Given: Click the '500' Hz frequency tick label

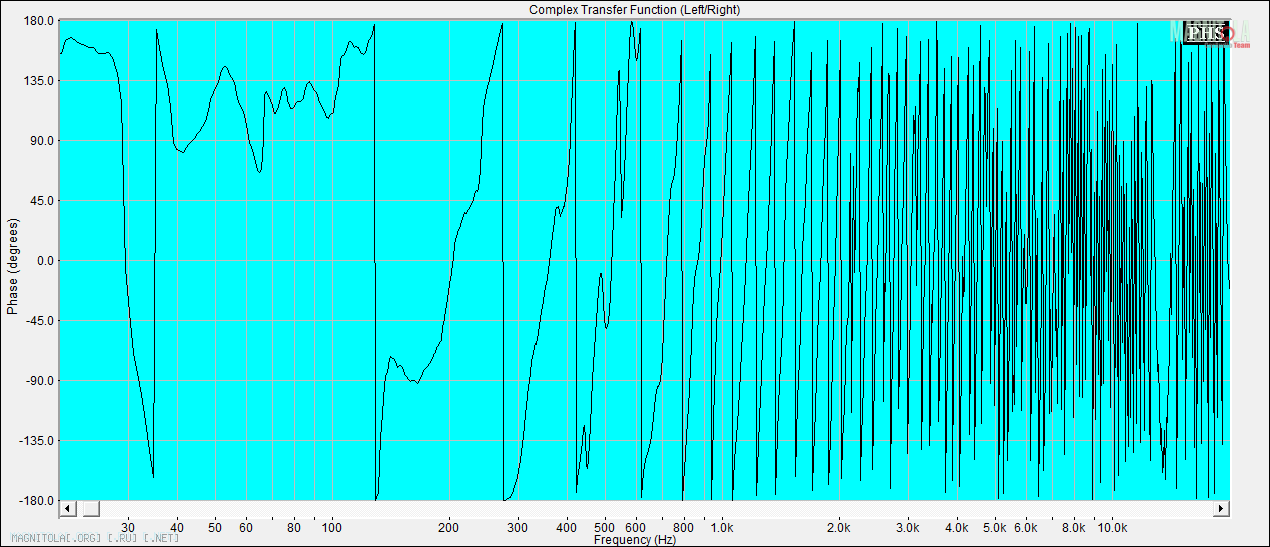Looking at the screenshot, I should (x=604, y=527).
